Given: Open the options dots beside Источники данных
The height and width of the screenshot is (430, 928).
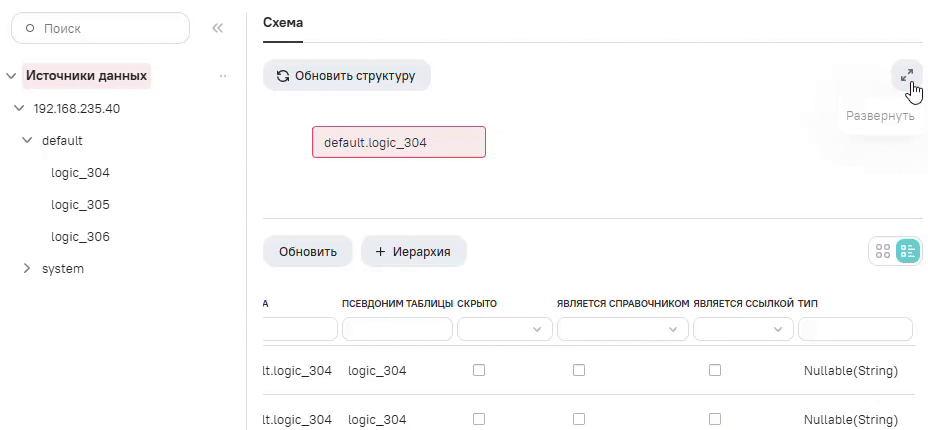Looking at the screenshot, I should pos(223,76).
